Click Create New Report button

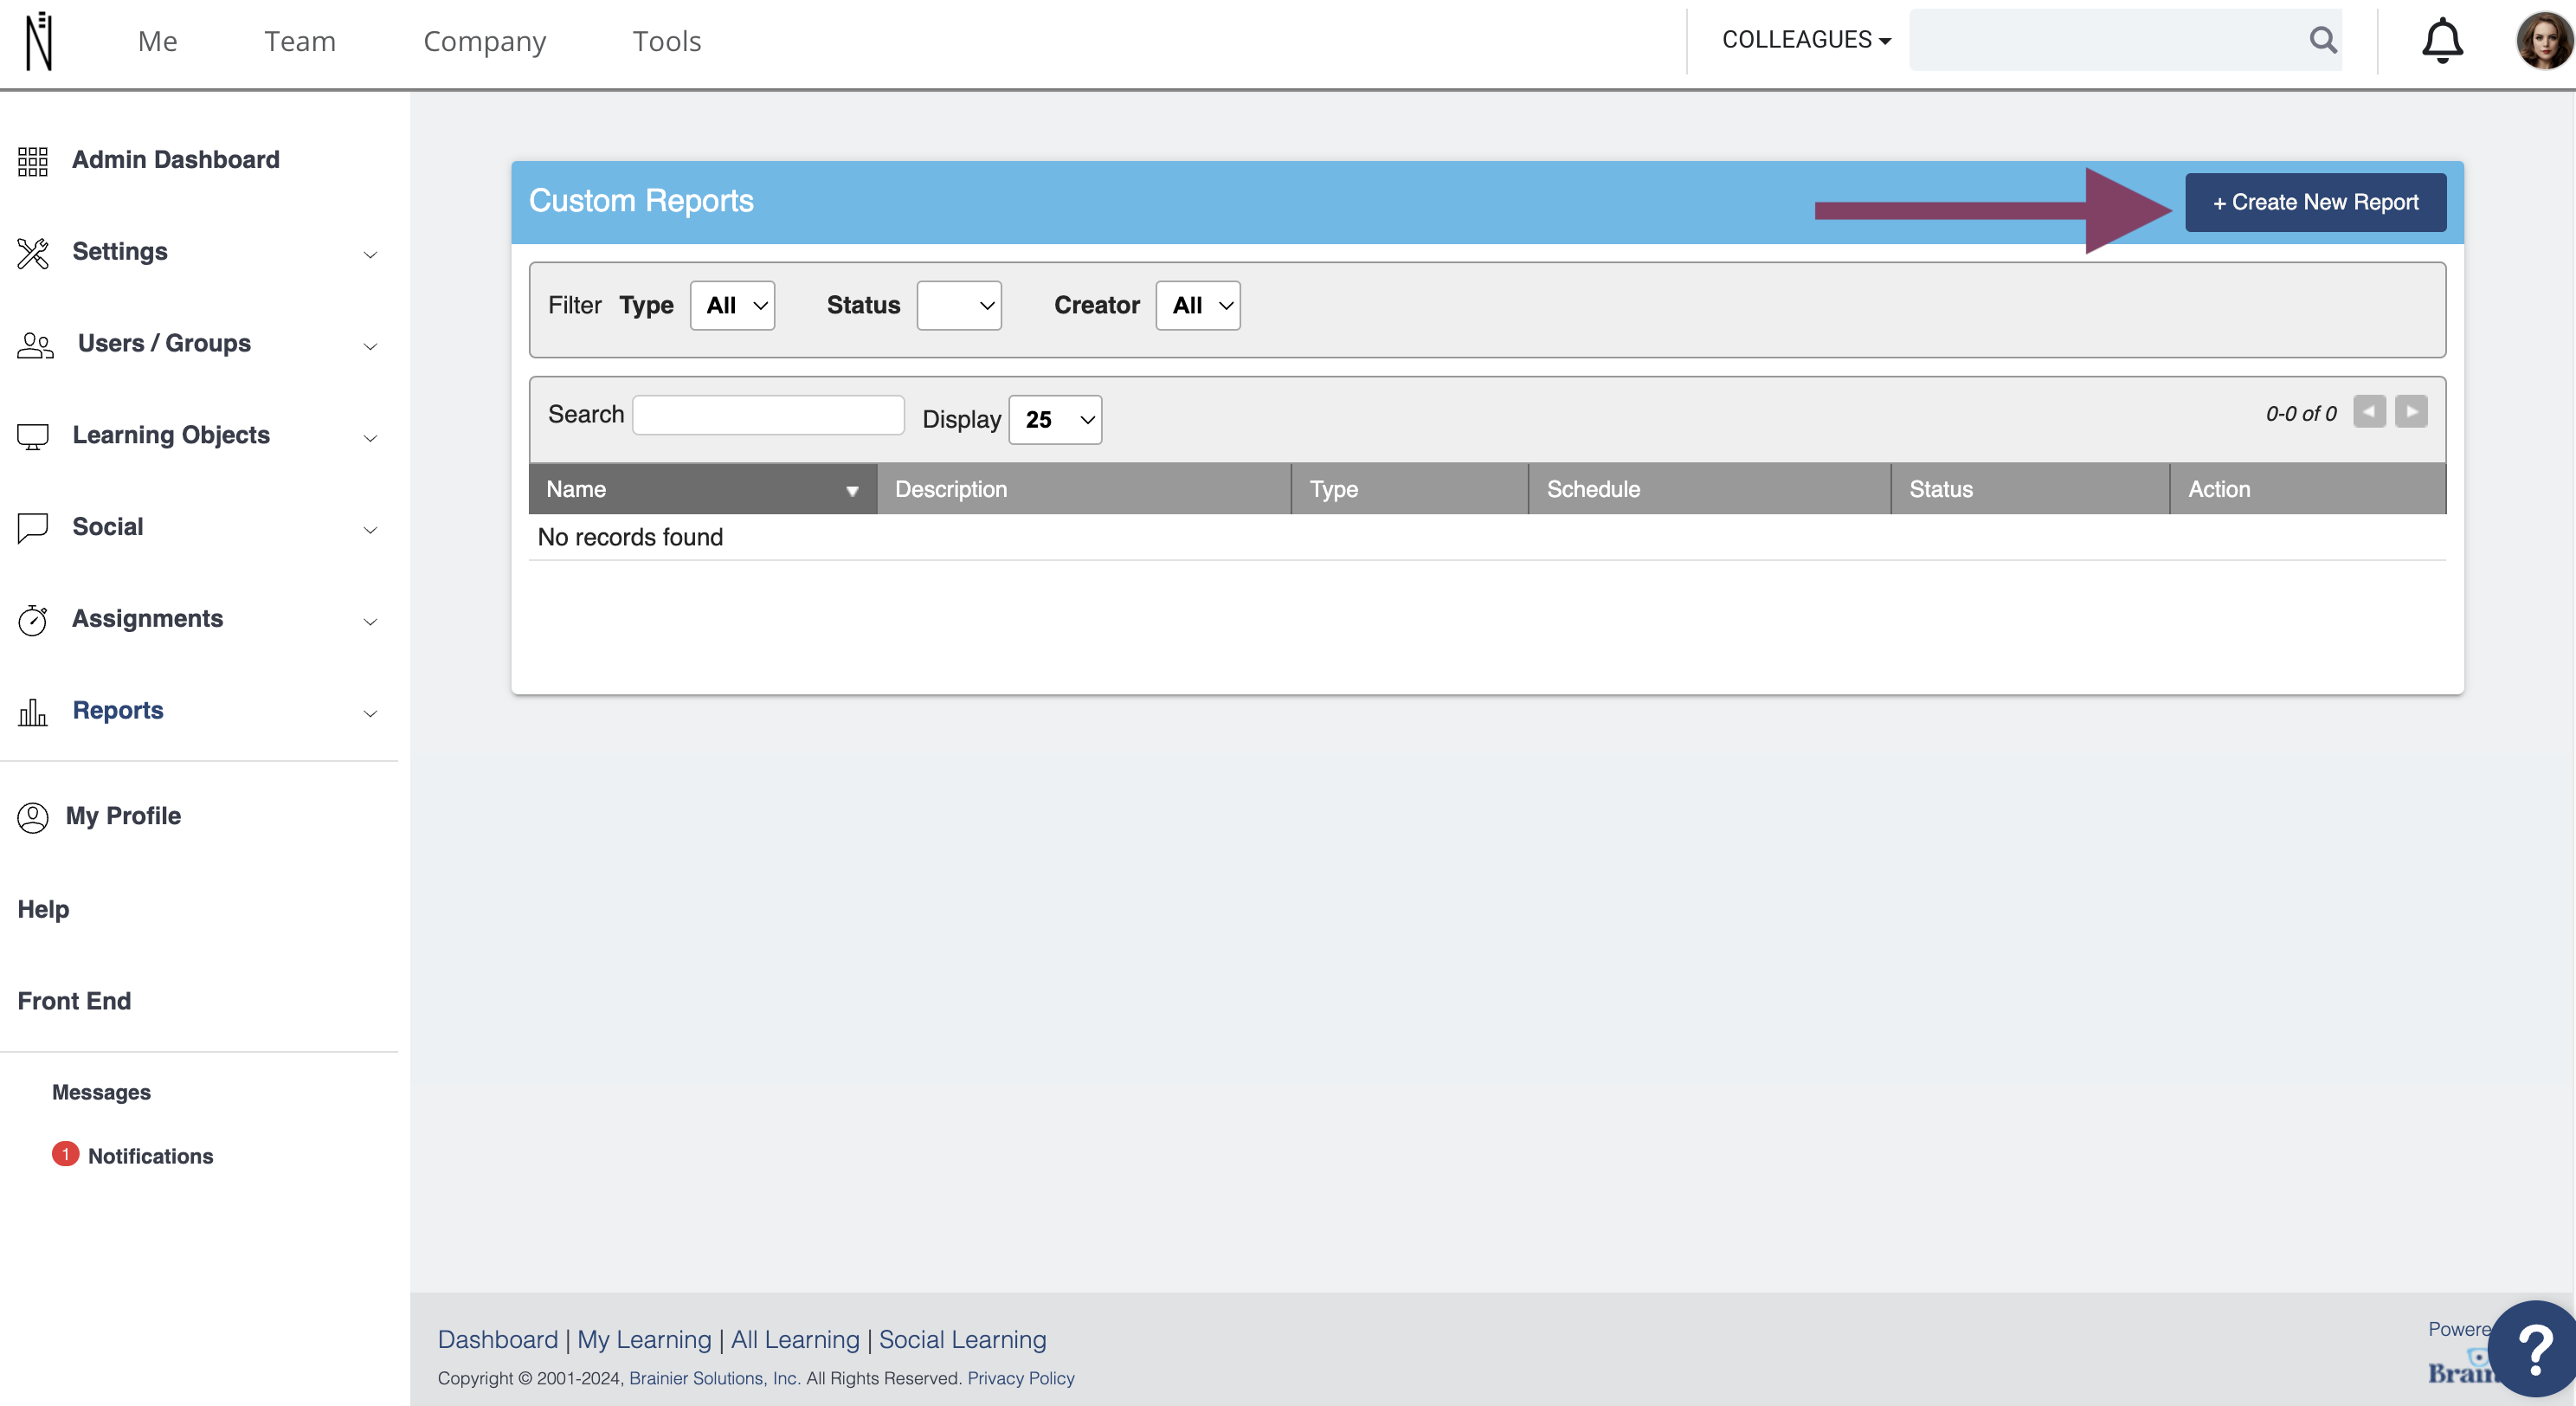[x=2315, y=202]
